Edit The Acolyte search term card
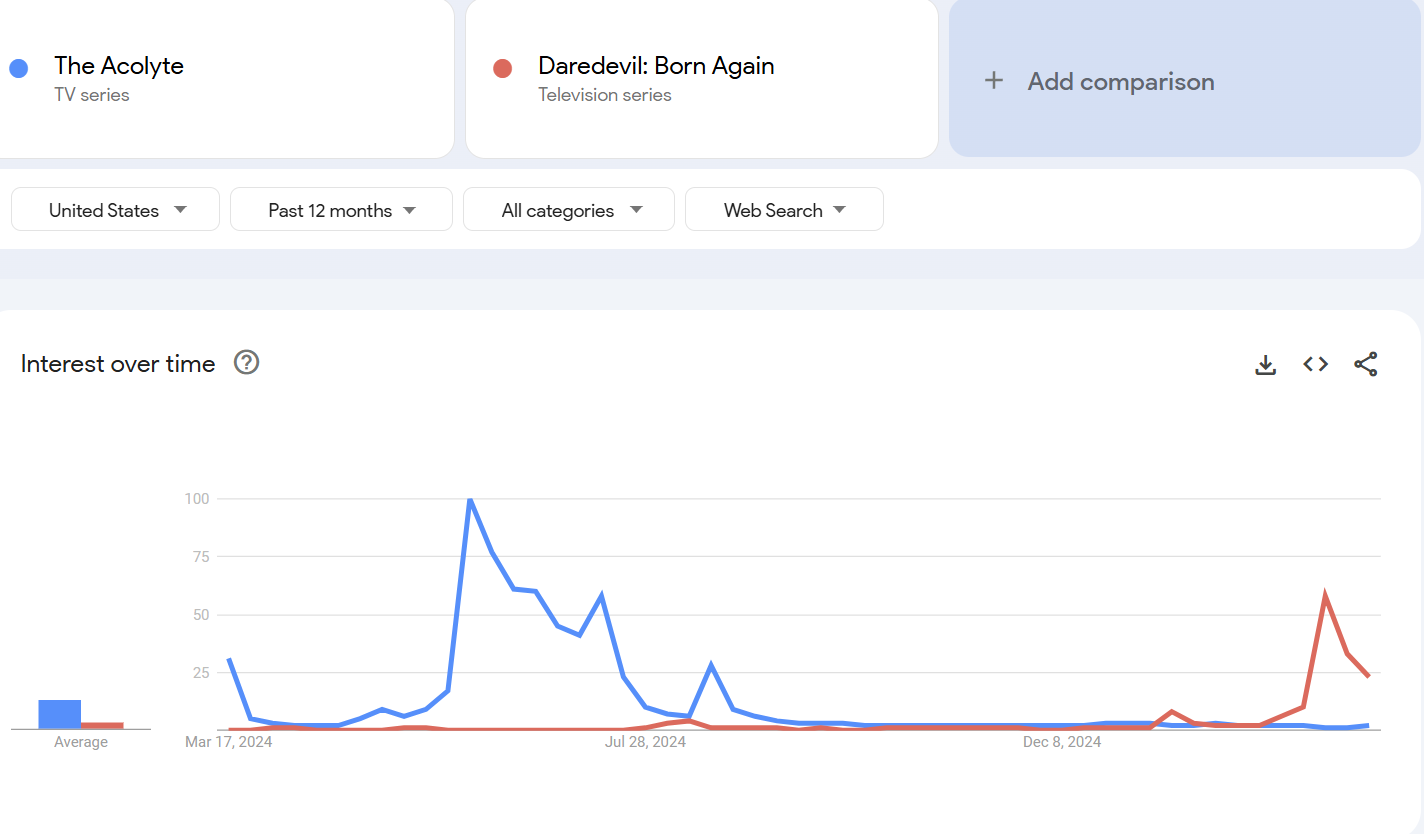The height and width of the screenshot is (834, 1424). [x=225, y=78]
